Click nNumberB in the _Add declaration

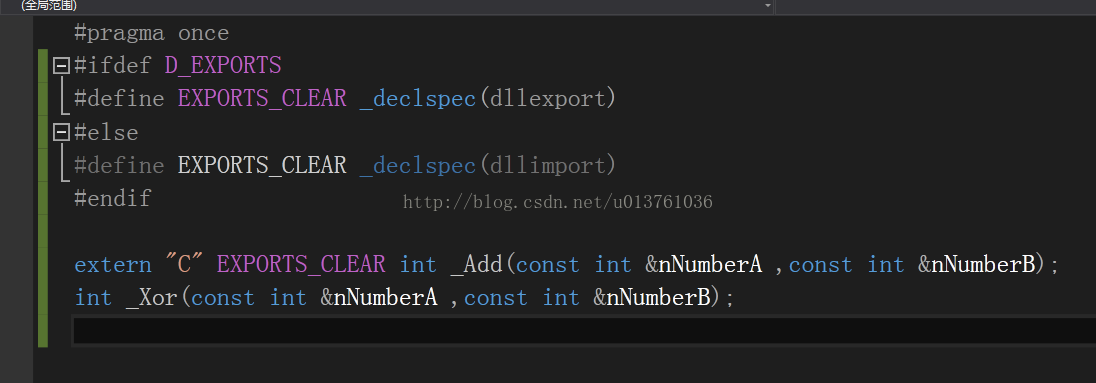(983, 265)
